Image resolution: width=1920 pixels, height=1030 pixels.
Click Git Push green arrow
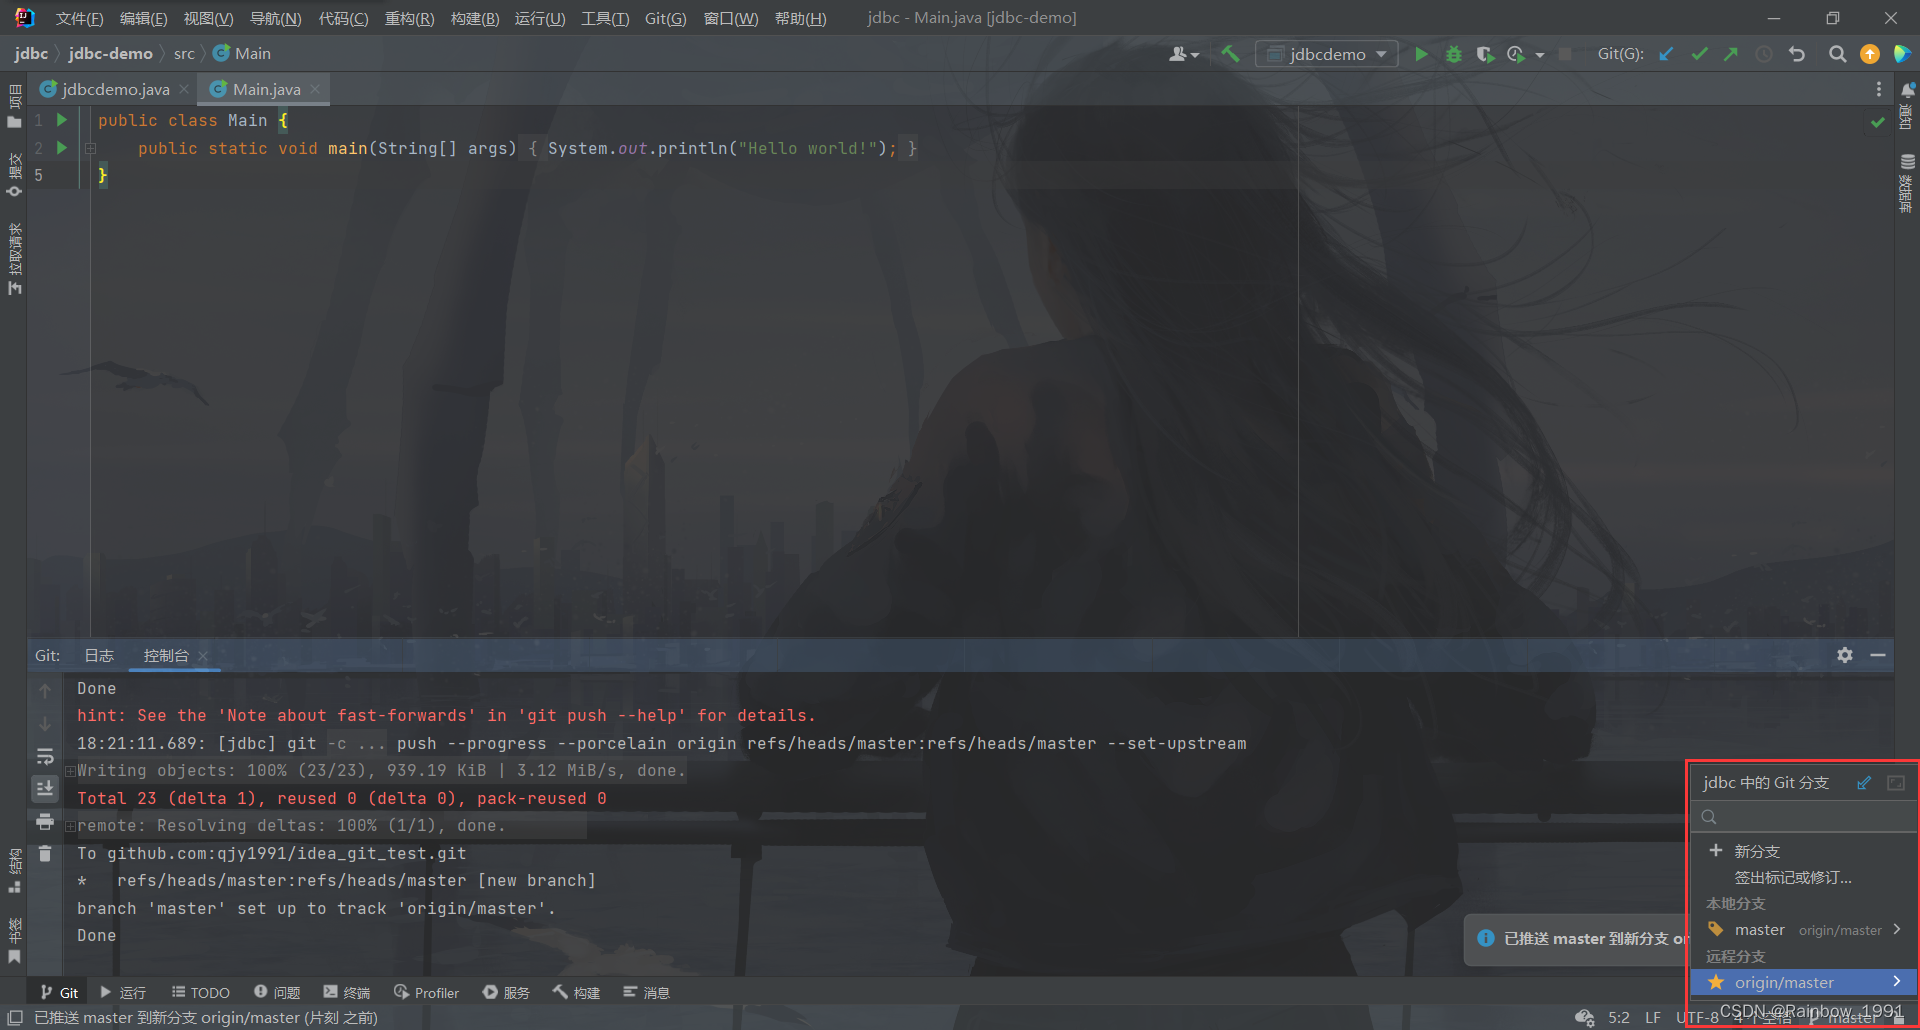click(1731, 54)
